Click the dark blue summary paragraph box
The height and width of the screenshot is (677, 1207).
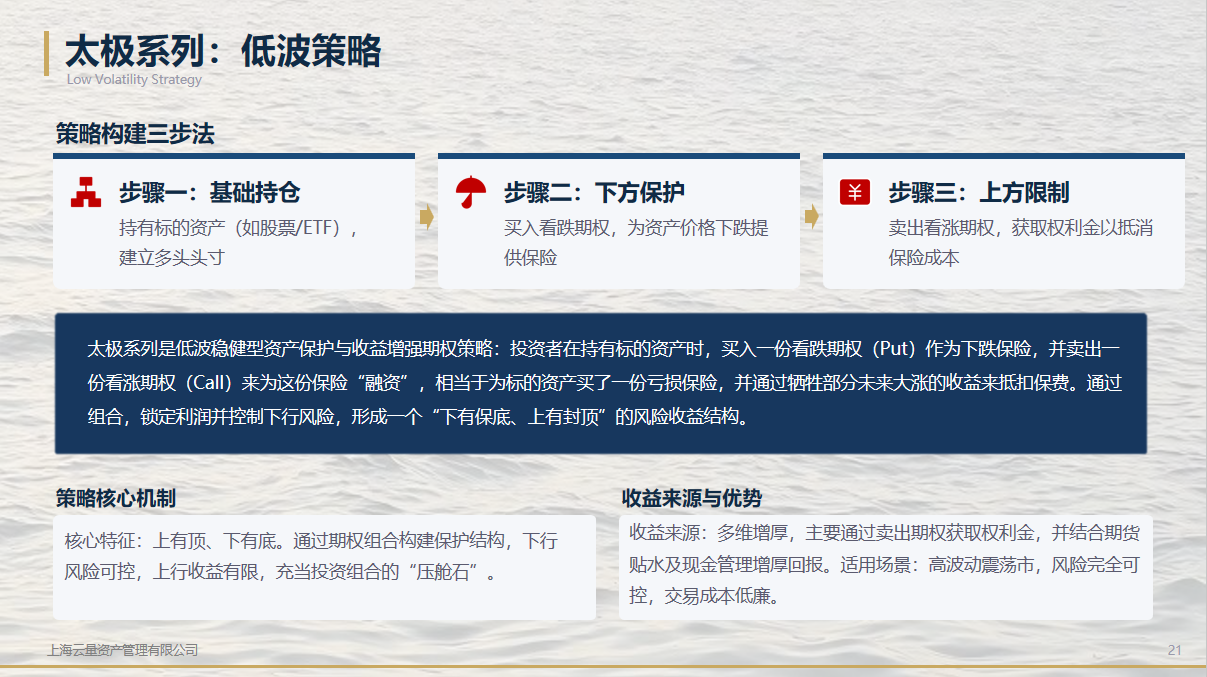pos(601,383)
